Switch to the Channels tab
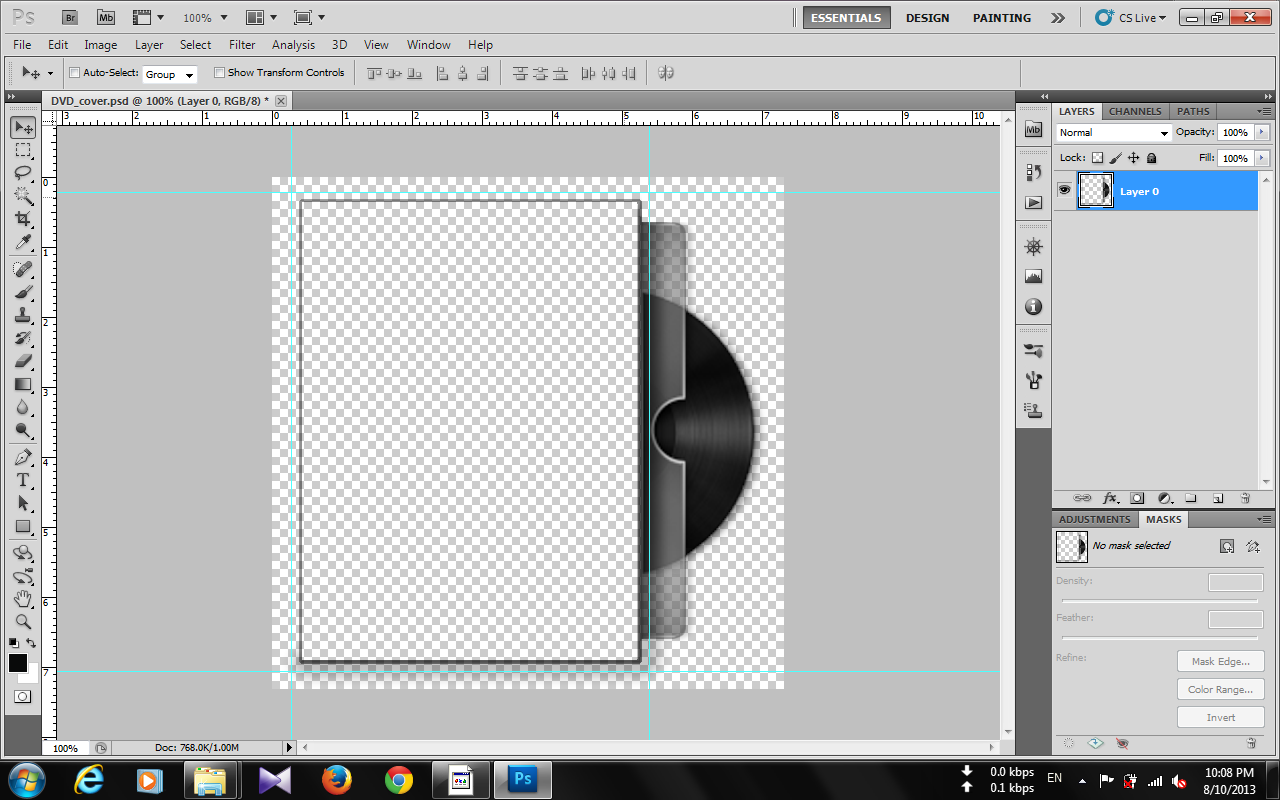Image resolution: width=1280 pixels, height=800 pixels. click(x=1135, y=111)
